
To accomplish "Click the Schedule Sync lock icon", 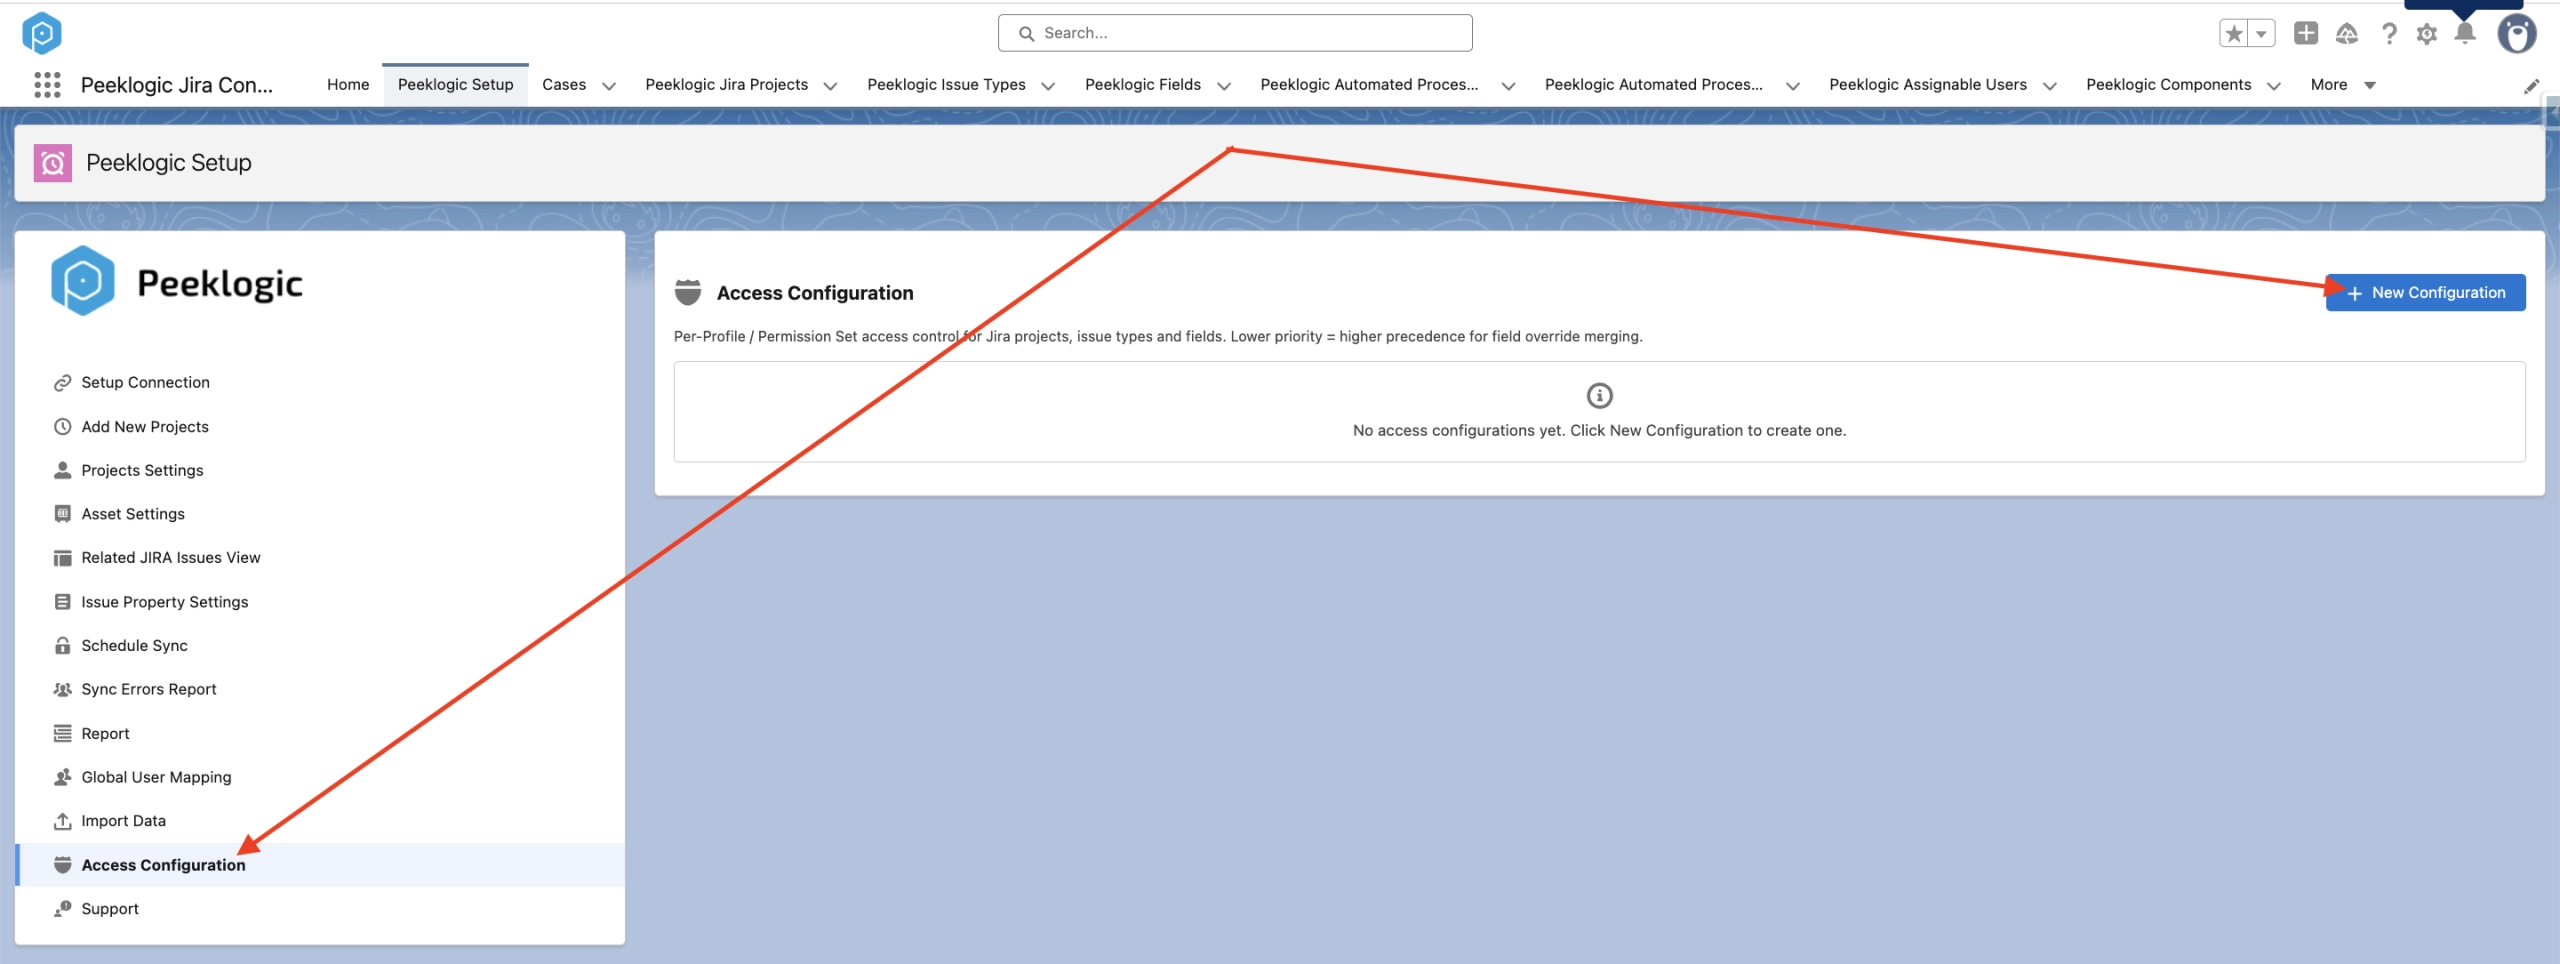I will pos(62,646).
